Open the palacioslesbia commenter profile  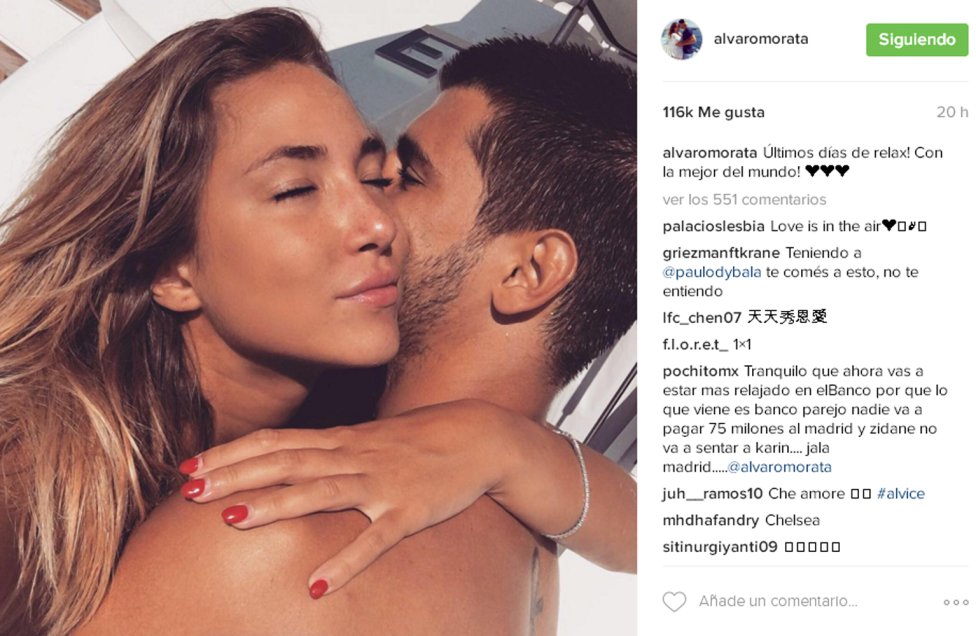pos(713,227)
